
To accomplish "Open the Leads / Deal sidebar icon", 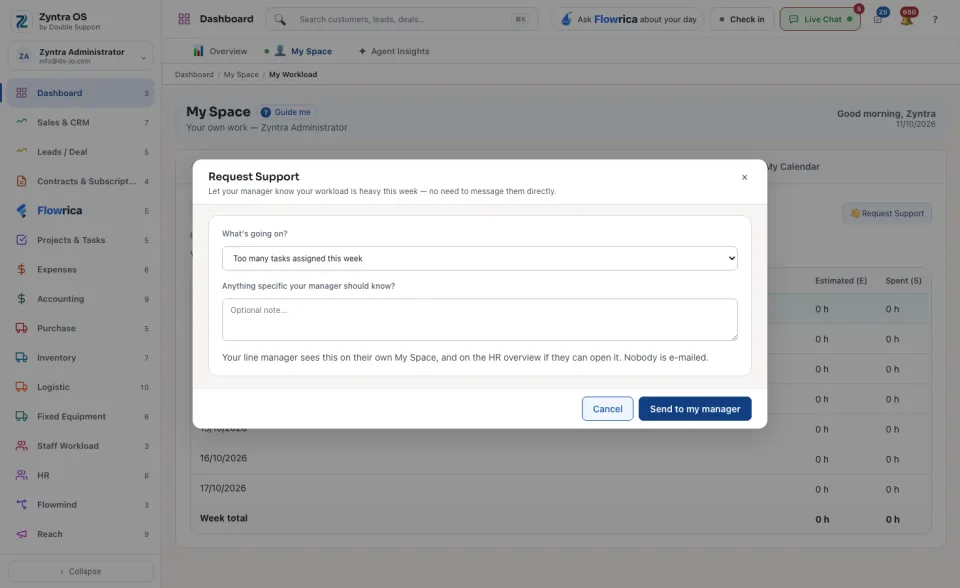I will coord(21,151).
